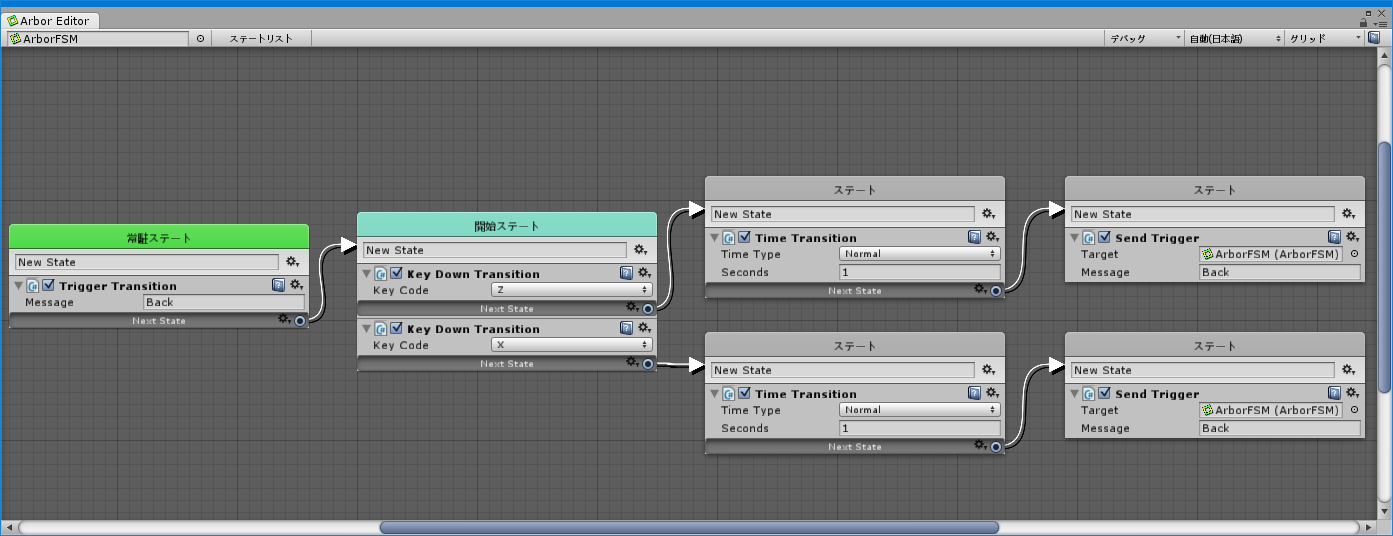Toggle the upper Time Transition checkbox

pyautogui.click(x=744, y=238)
